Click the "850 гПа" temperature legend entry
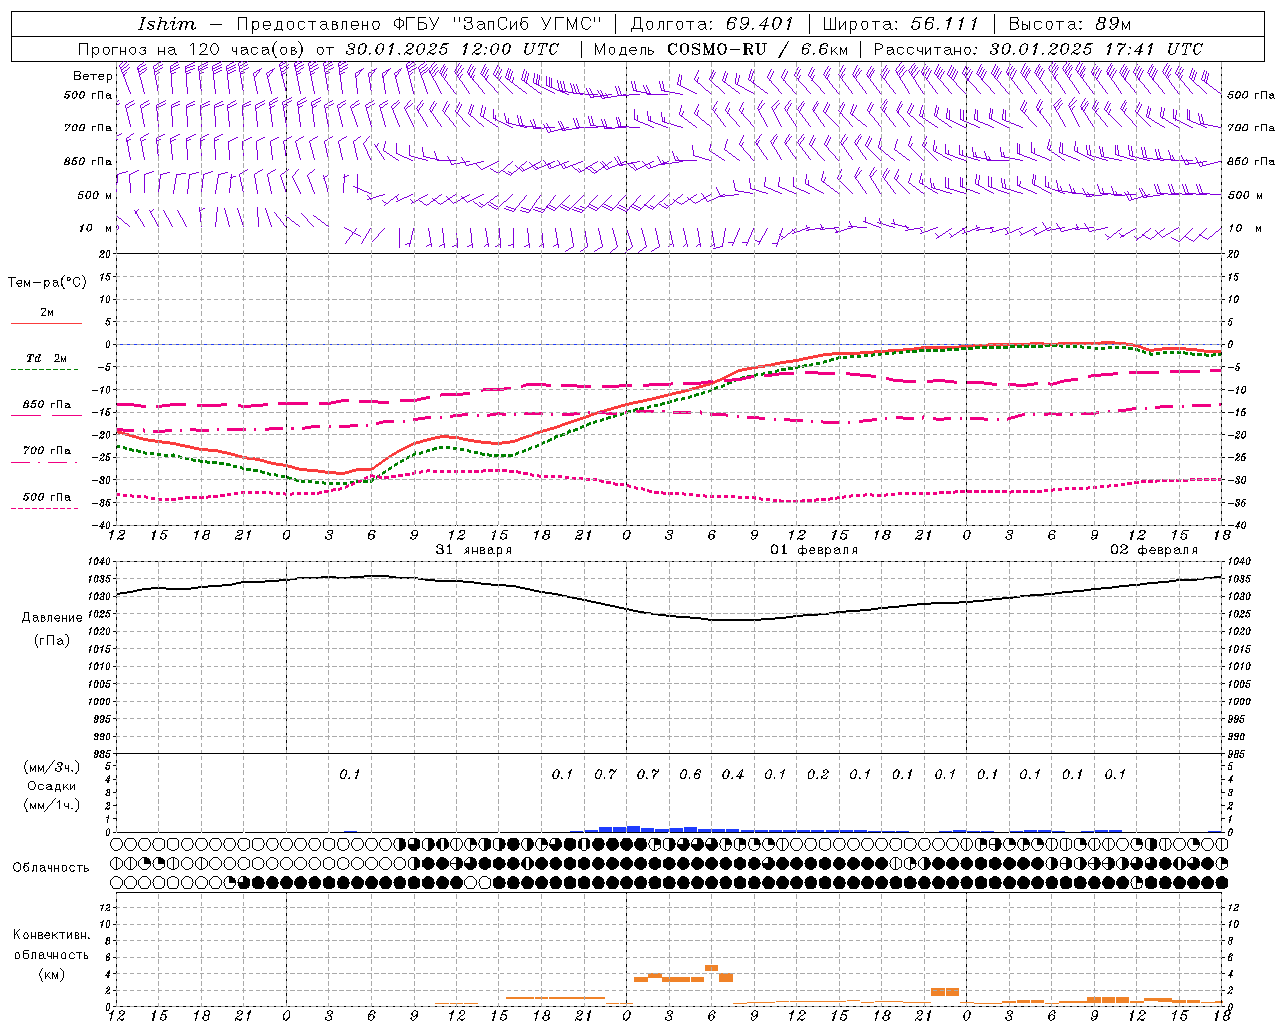 (47, 405)
